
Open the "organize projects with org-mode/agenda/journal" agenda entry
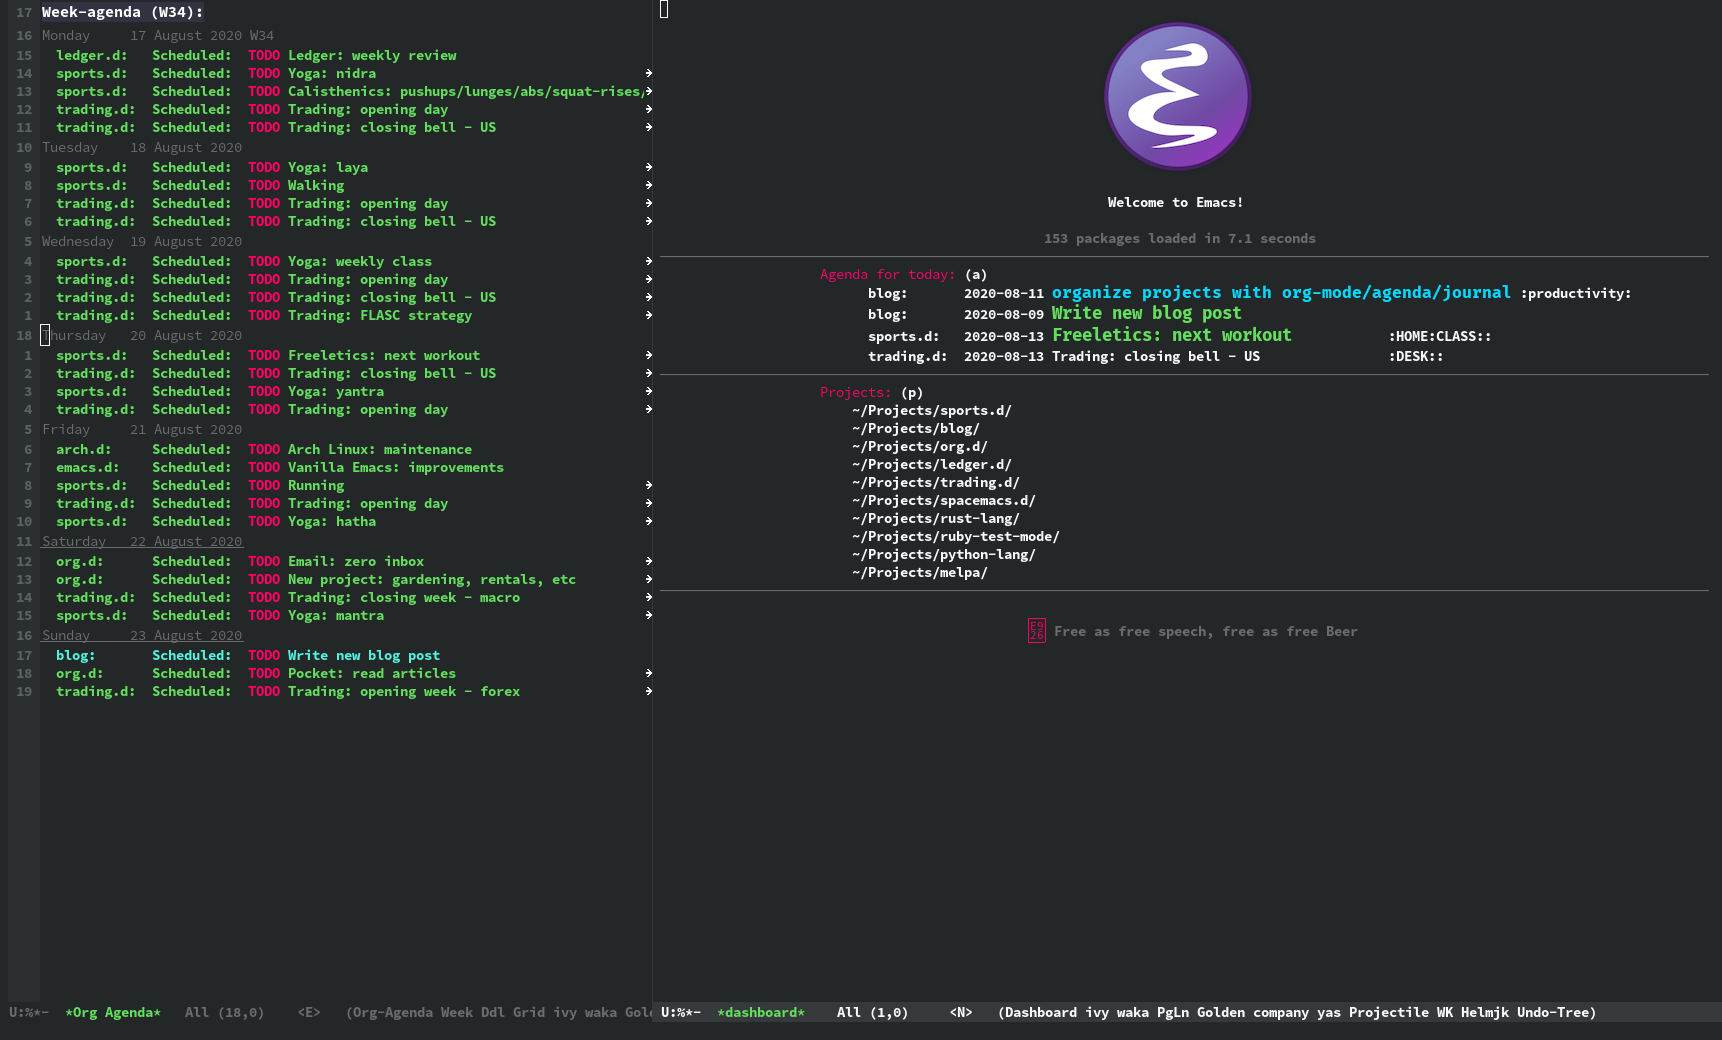click(x=1281, y=292)
